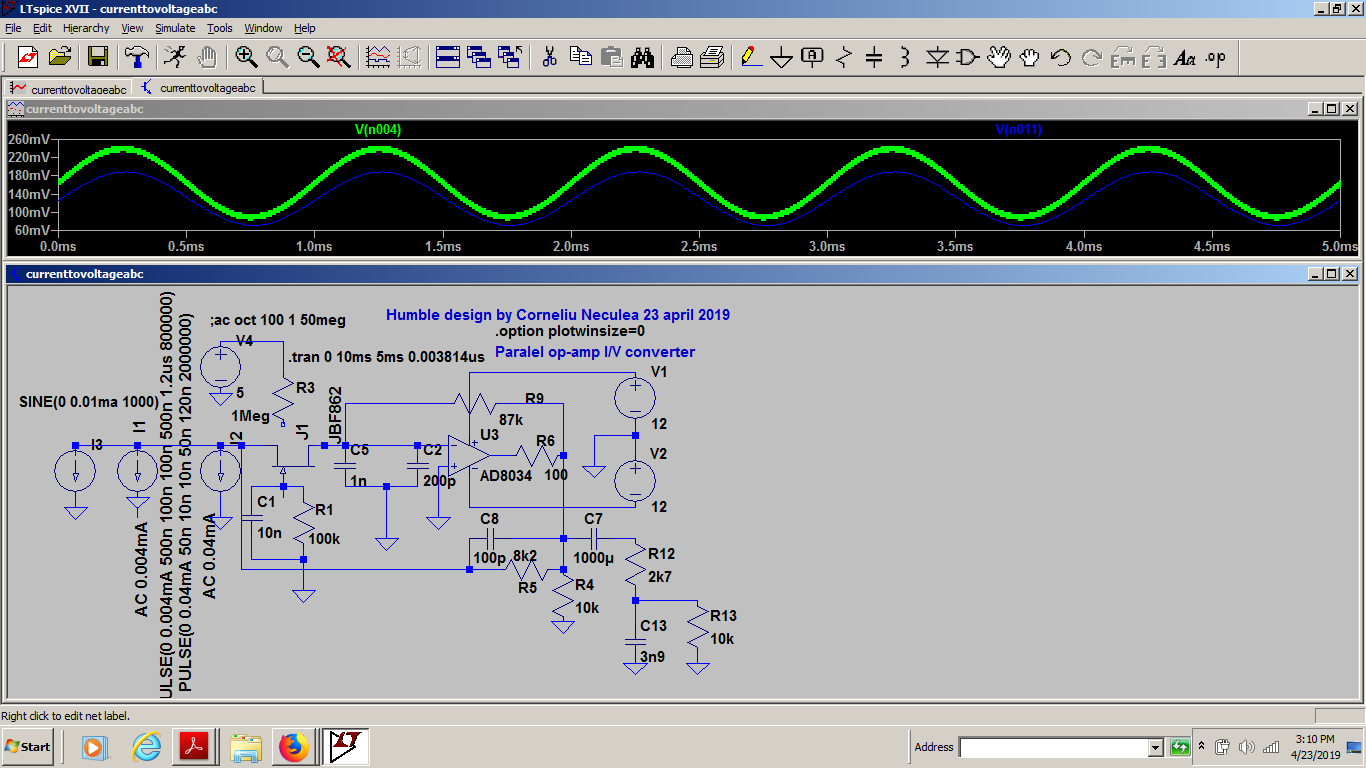Click the SINE(0 0.01ma 1000) source value

coord(89,402)
